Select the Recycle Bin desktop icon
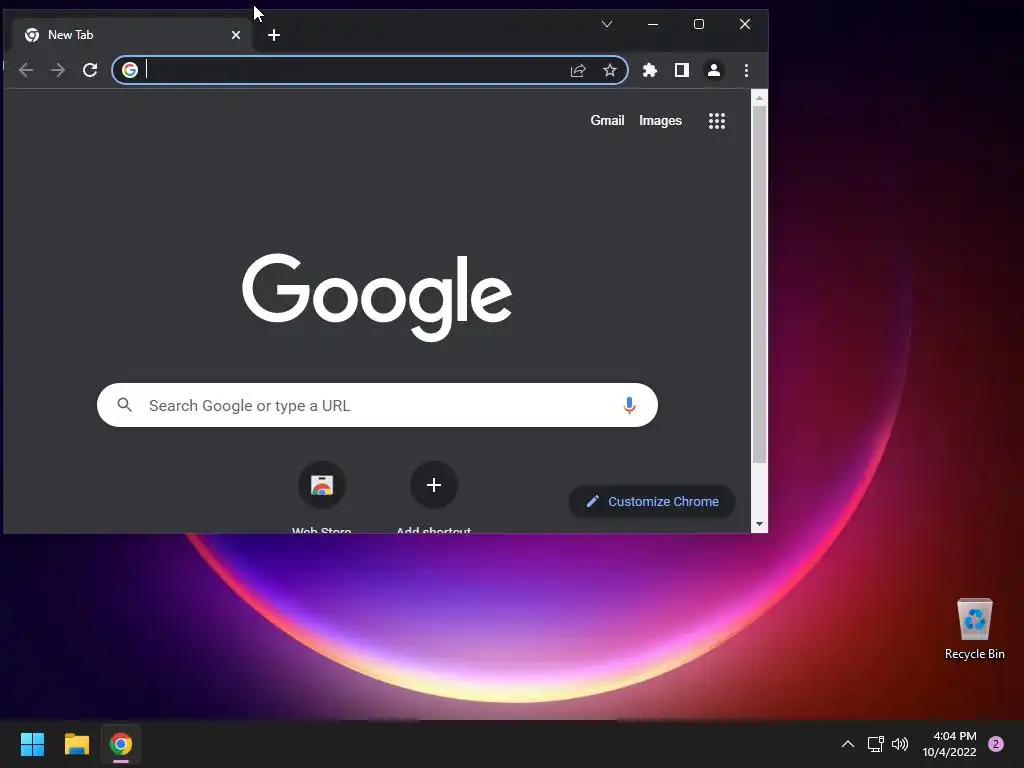Screen dimensions: 1024x768 pyautogui.click(x=974, y=629)
